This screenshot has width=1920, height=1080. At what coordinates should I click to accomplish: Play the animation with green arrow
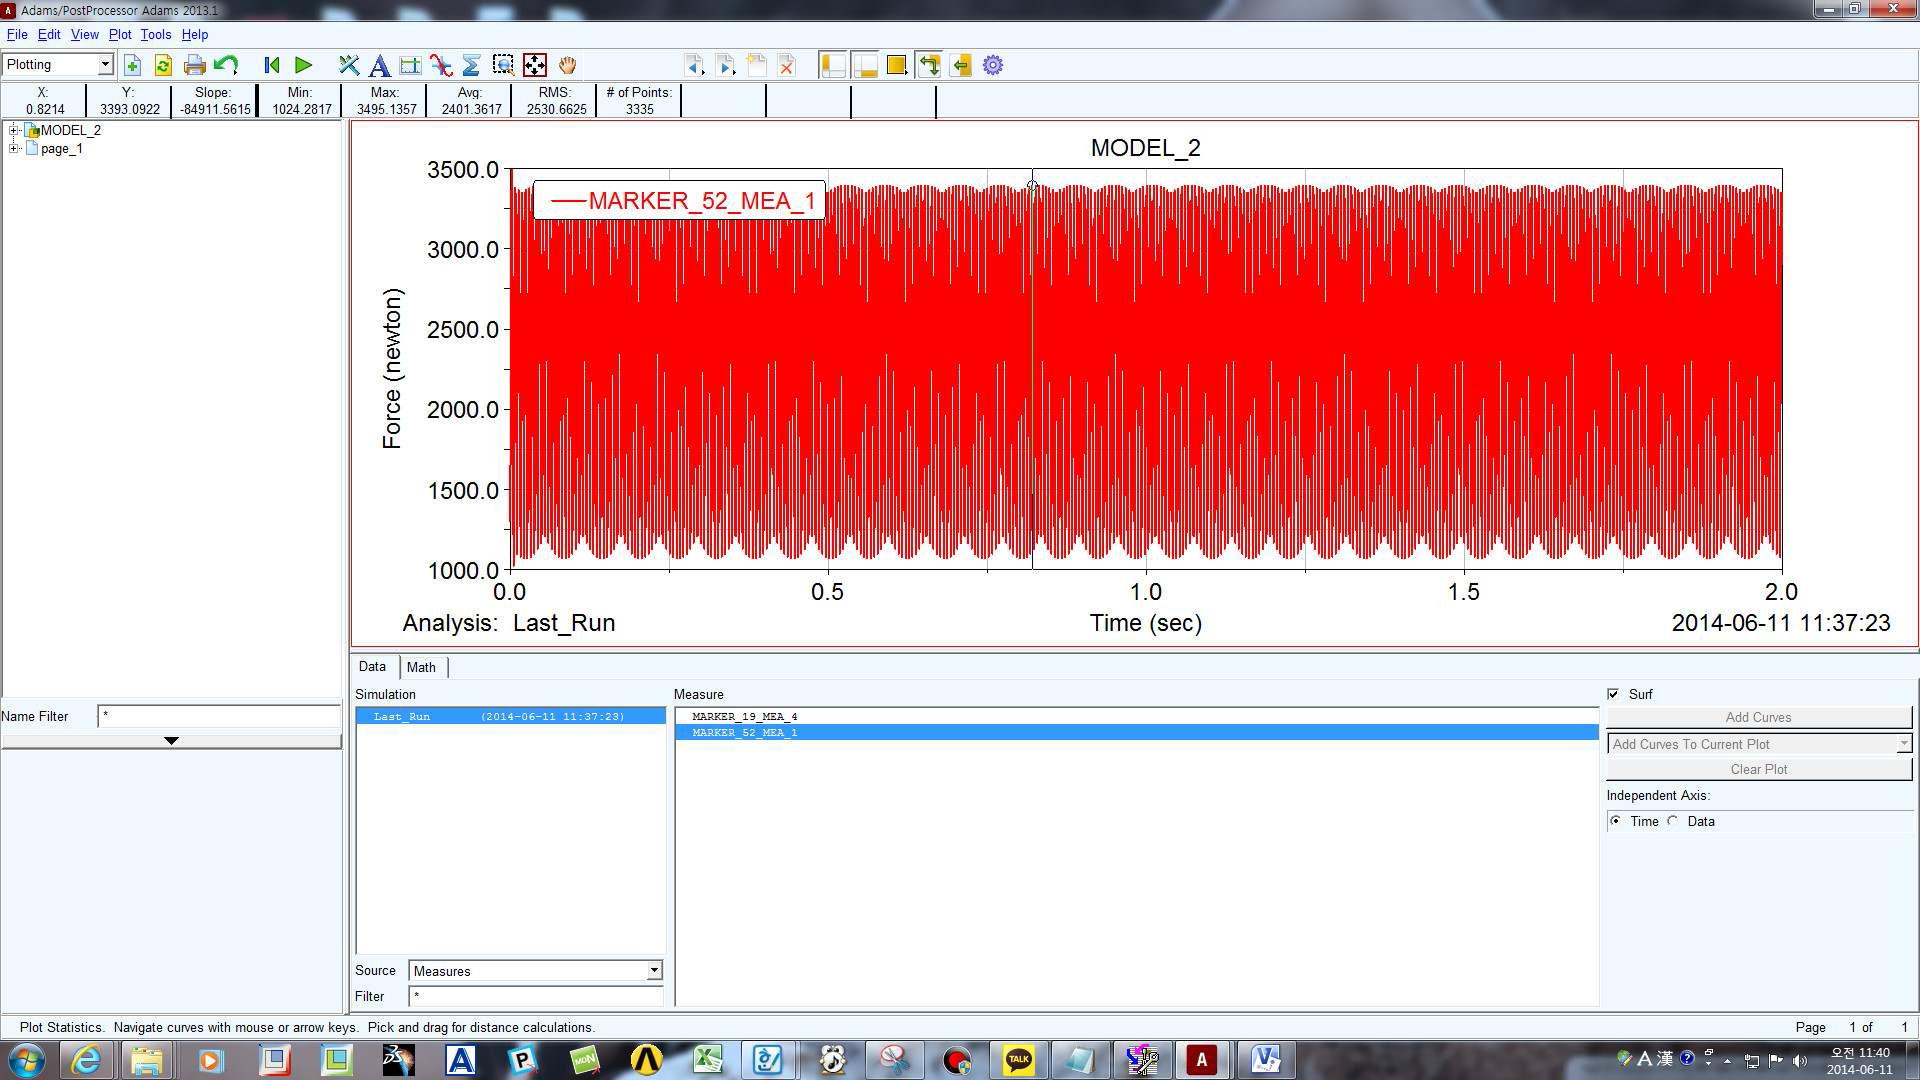pos(303,65)
